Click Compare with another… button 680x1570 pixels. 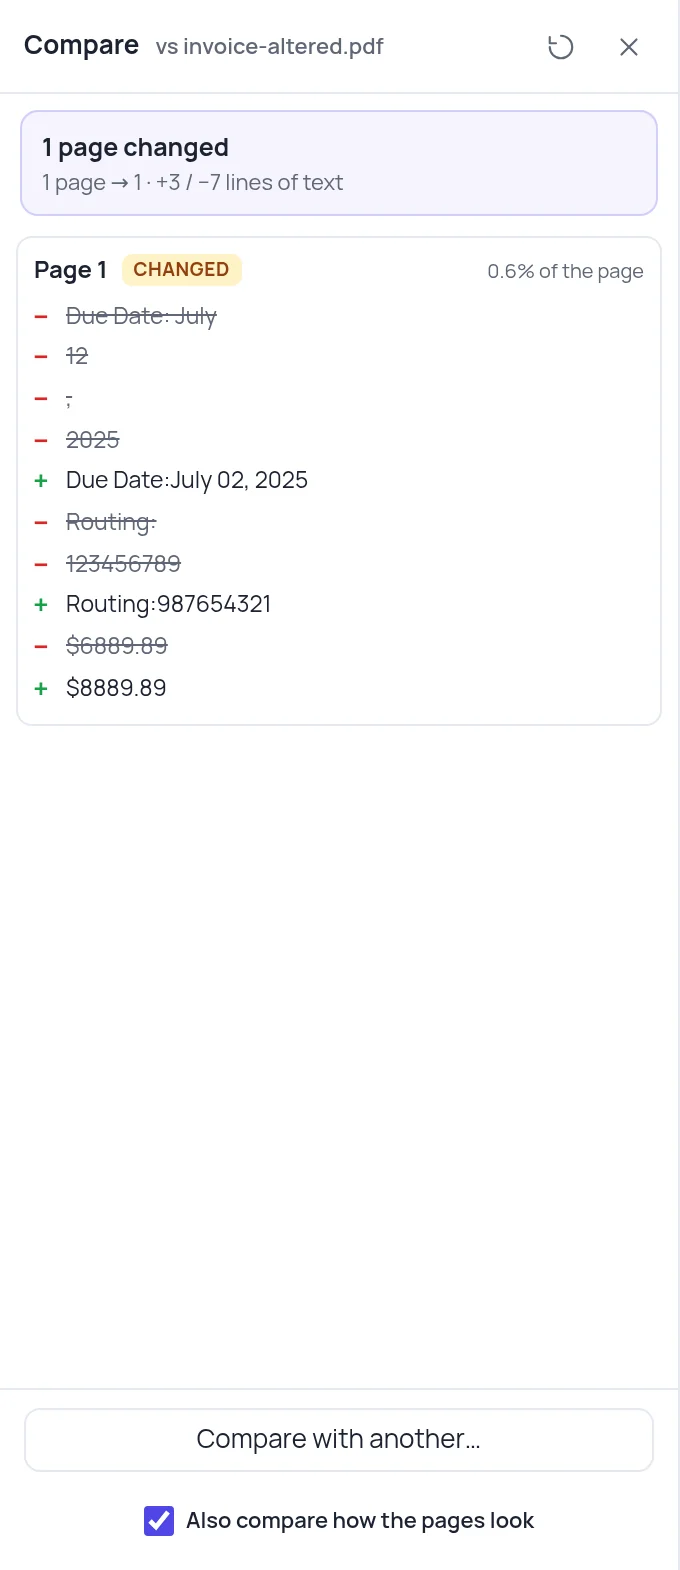tap(339, 1440)
